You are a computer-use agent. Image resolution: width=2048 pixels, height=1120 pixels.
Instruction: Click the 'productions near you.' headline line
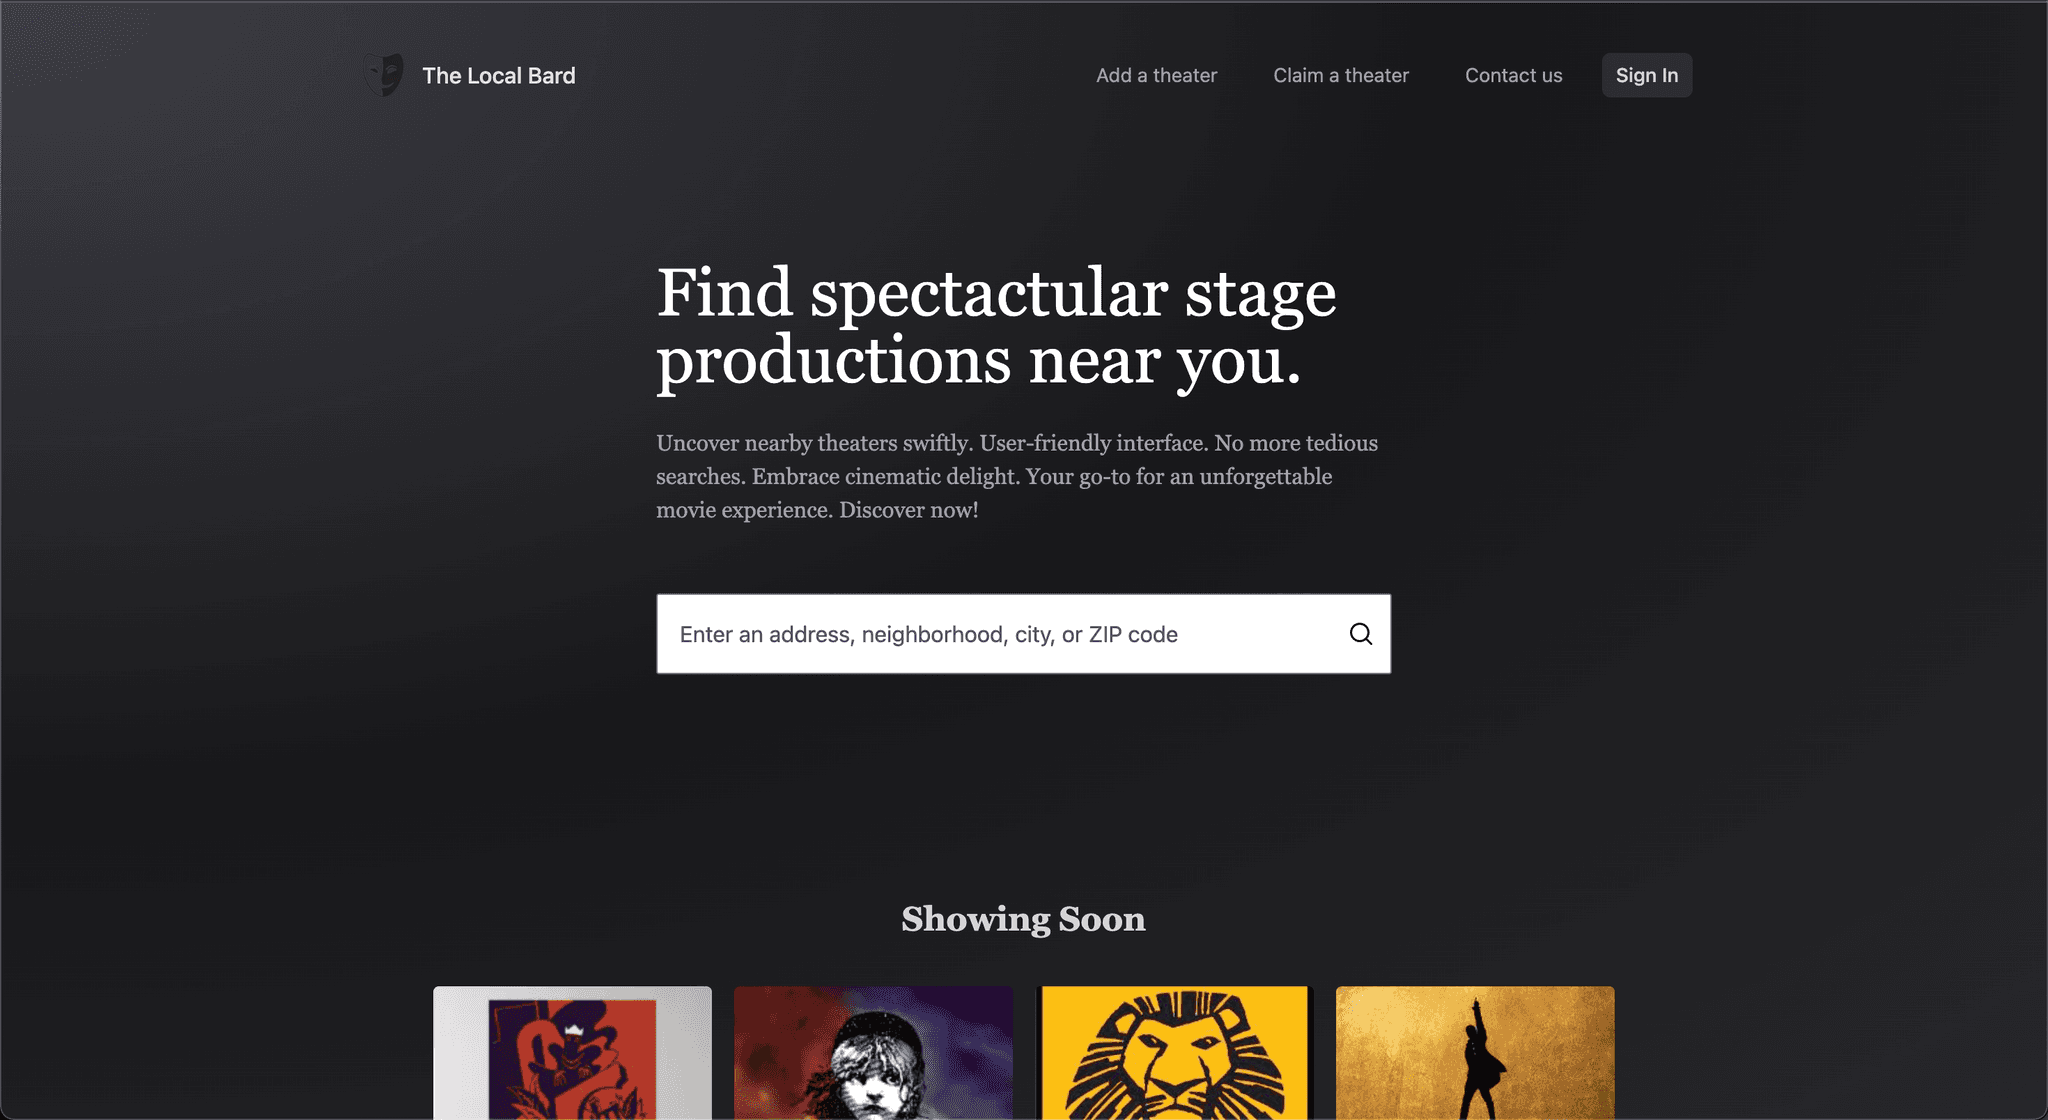click(x=979, y=361)
